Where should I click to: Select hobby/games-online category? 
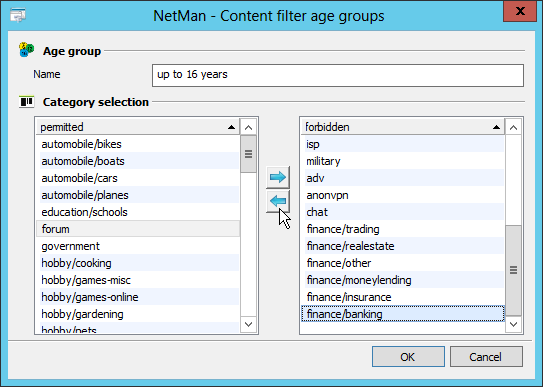click(x=138, y=297)
